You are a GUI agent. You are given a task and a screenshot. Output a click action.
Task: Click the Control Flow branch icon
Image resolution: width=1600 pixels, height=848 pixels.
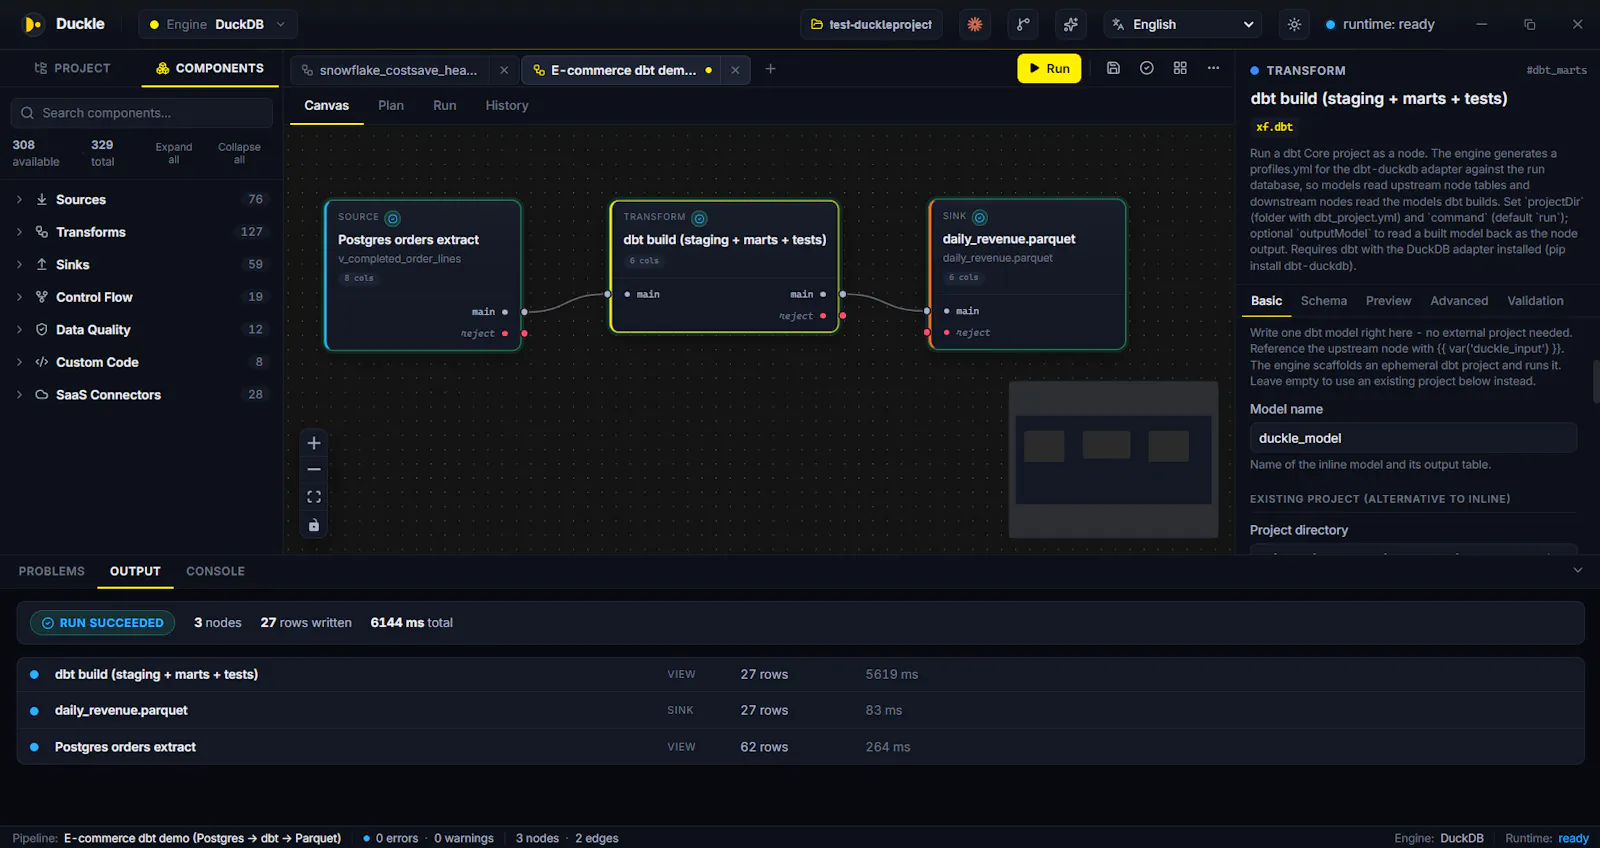point(42,297)
